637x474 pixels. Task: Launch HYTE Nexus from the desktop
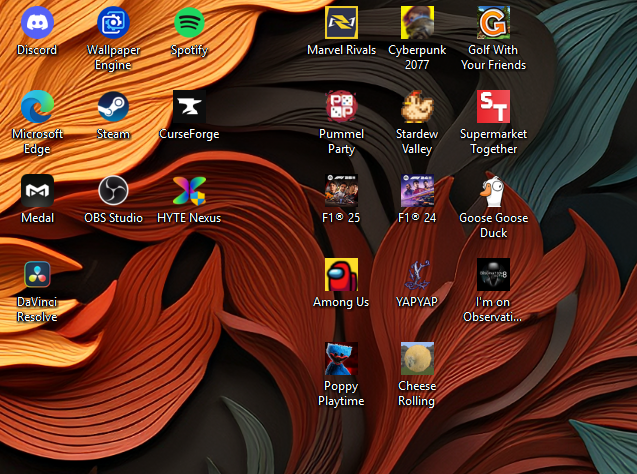pos(189,190)
